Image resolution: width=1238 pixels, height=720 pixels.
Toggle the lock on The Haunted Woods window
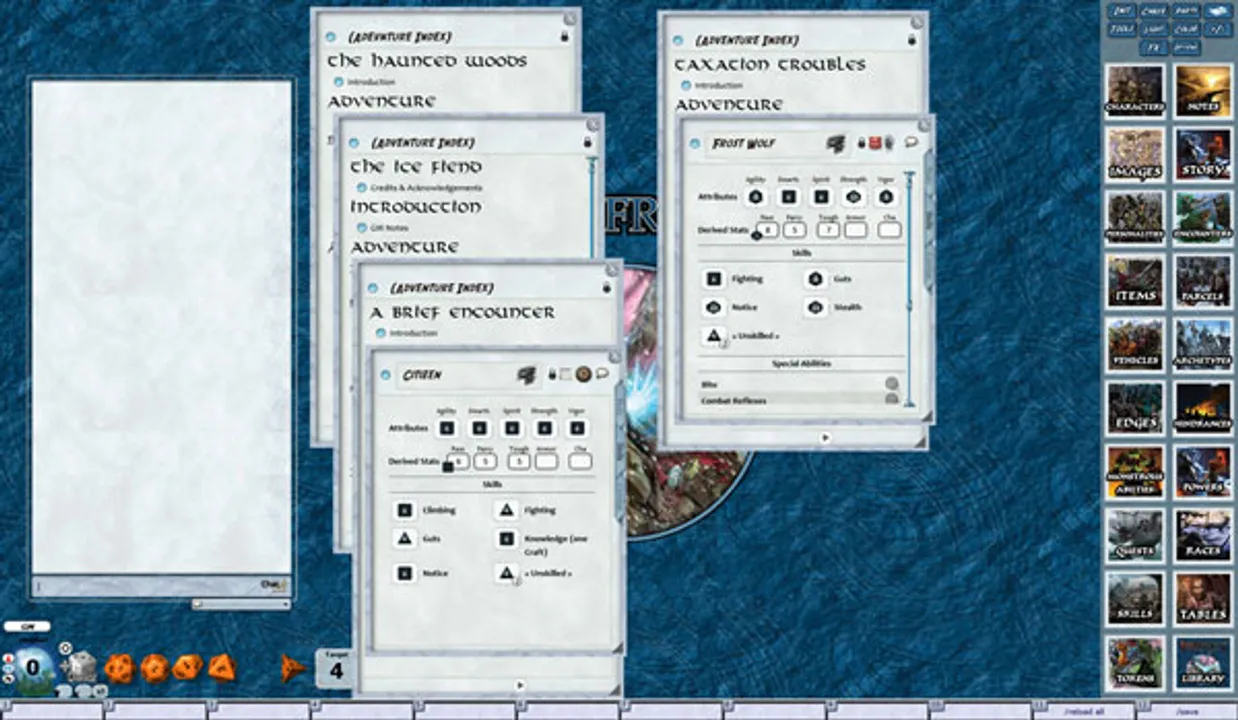(x=564, y=37)
